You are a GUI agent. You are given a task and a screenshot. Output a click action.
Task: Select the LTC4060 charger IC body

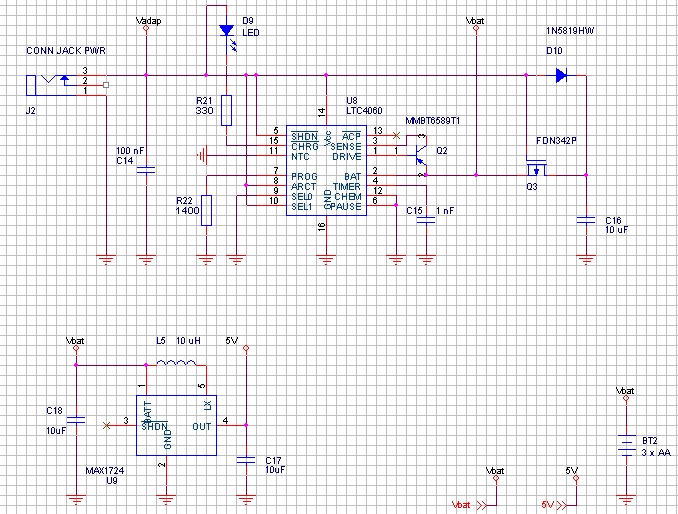click(325, 171)
